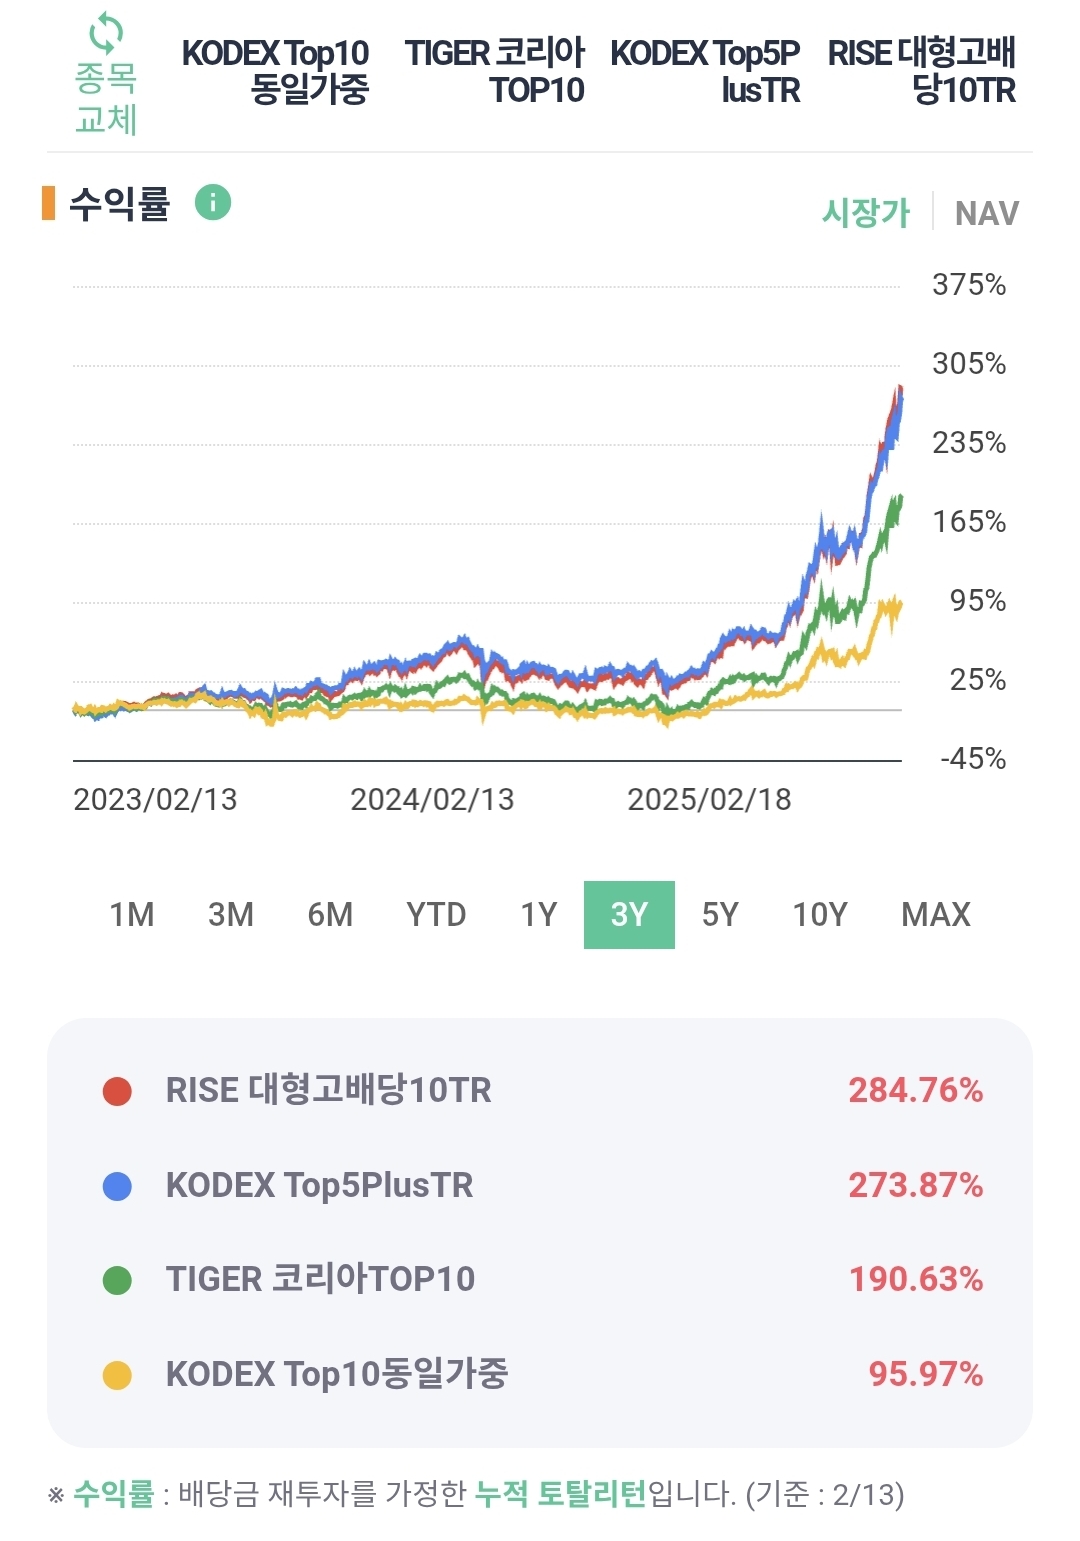Toggle the green TIGER 코리아TOP10 legend dot

coord(118,1280)
